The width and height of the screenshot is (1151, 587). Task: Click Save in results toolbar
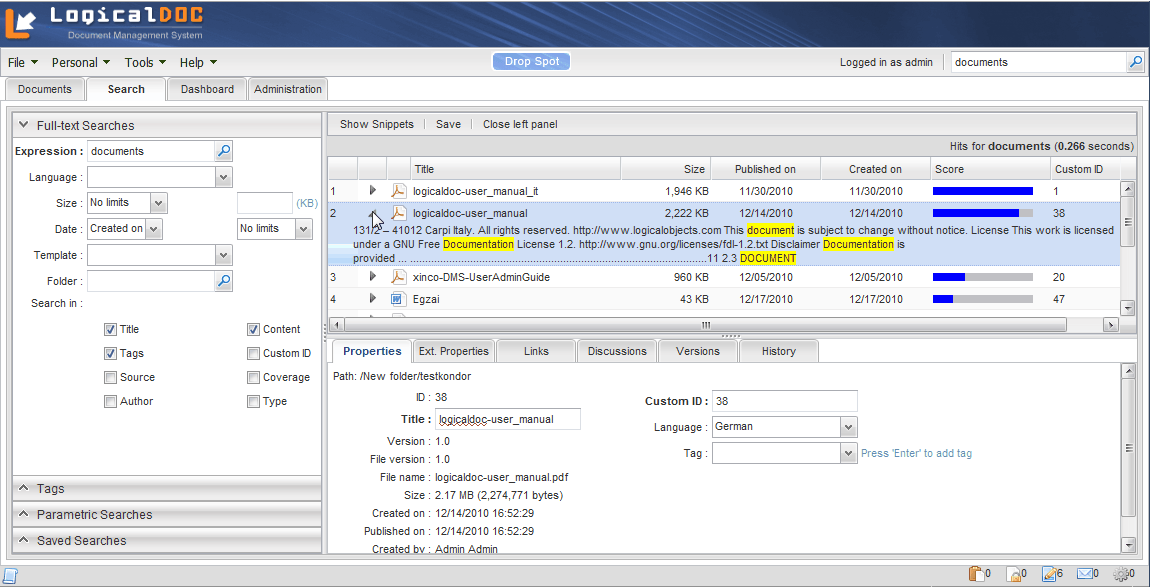(449, 125)
